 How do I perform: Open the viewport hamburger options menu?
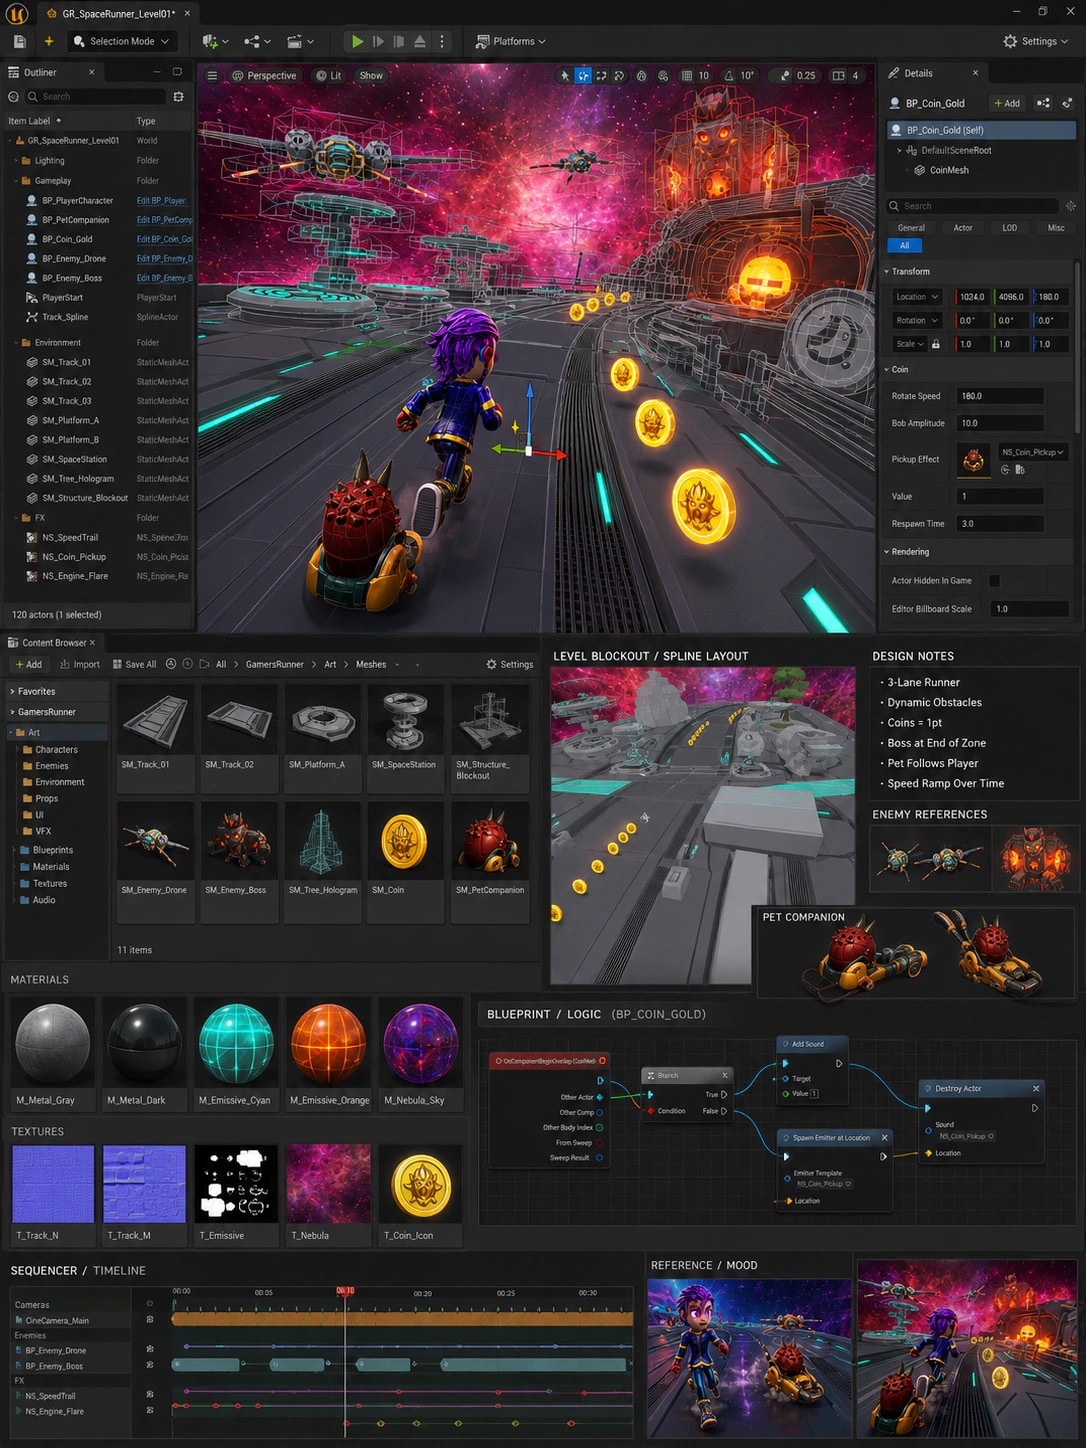[212, 76]
